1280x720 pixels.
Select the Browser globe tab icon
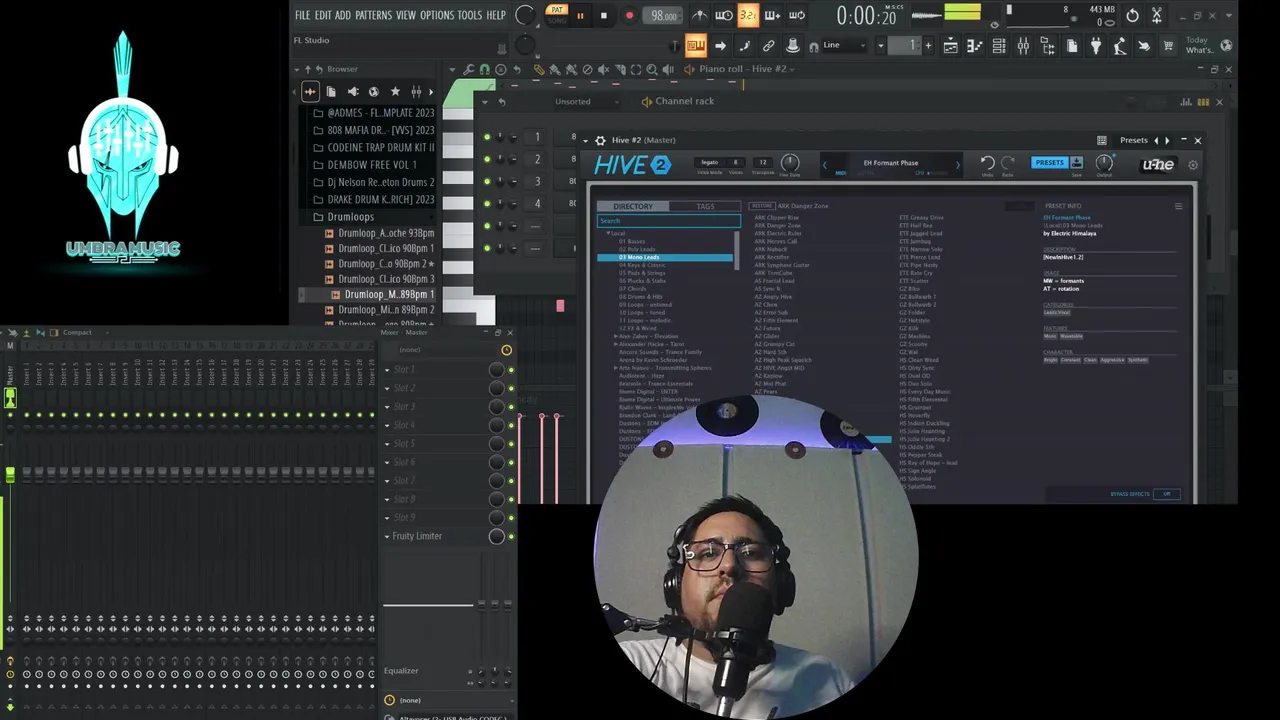tap(373, 92)
